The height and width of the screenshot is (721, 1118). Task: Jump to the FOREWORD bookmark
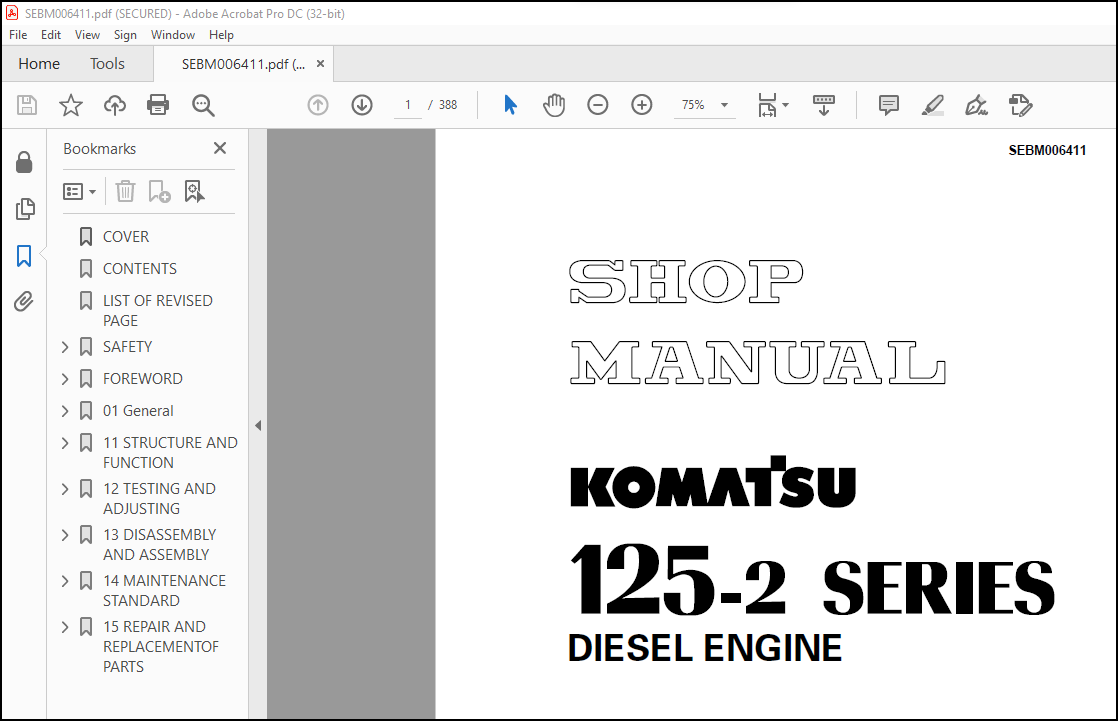coord(143,379)
